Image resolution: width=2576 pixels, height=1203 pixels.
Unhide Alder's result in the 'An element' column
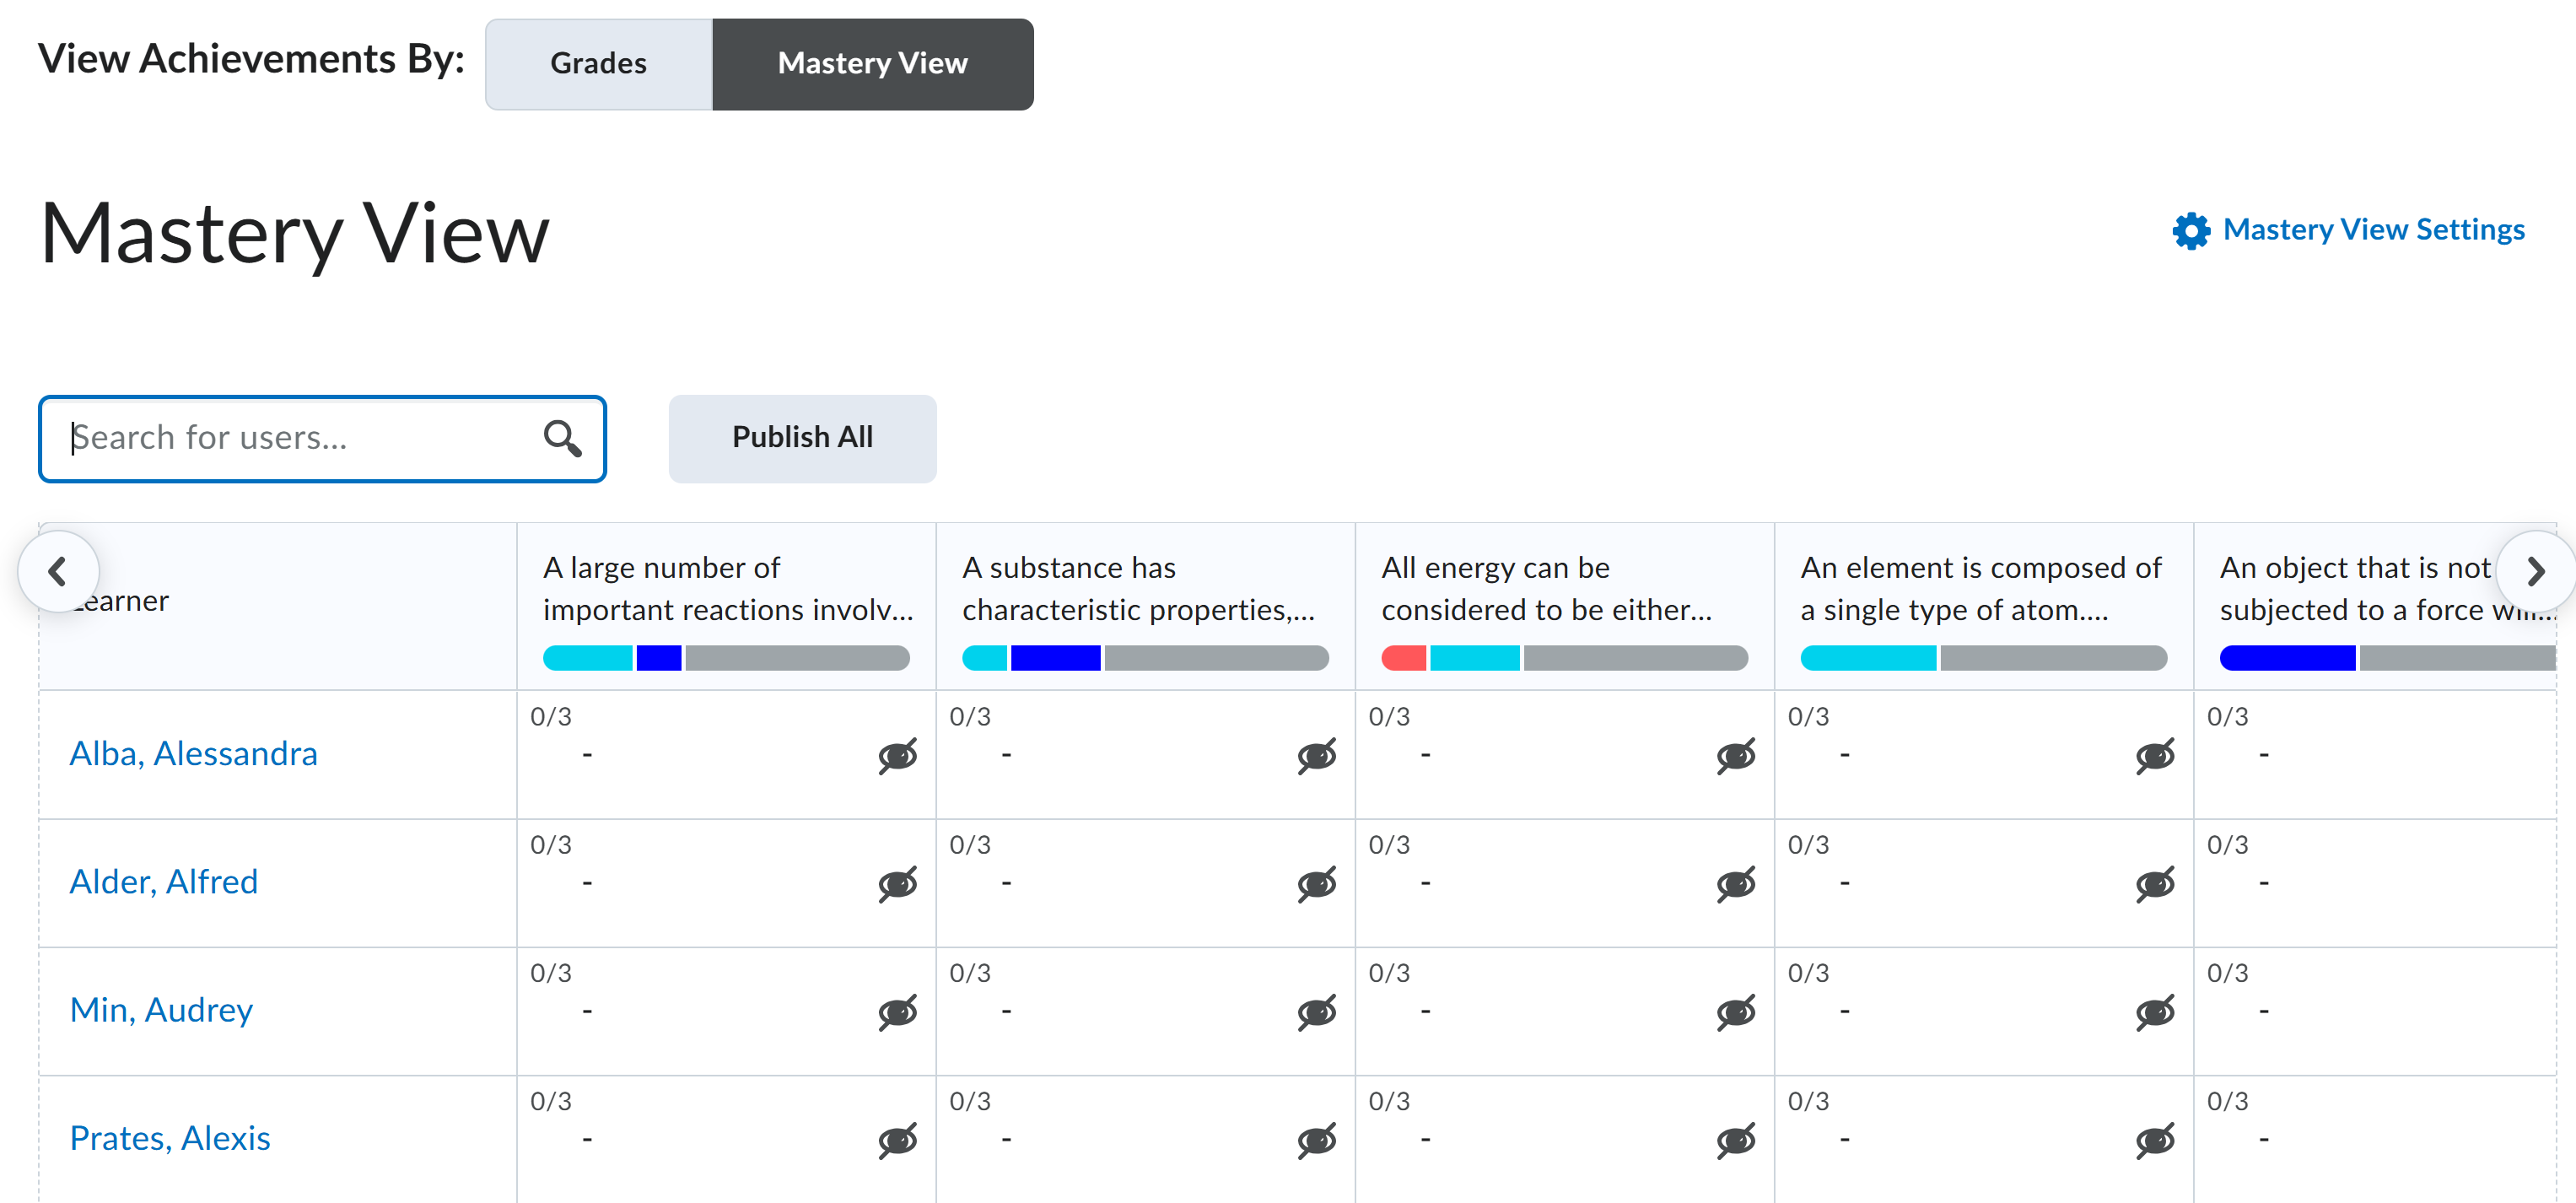tap(2155, 884)
